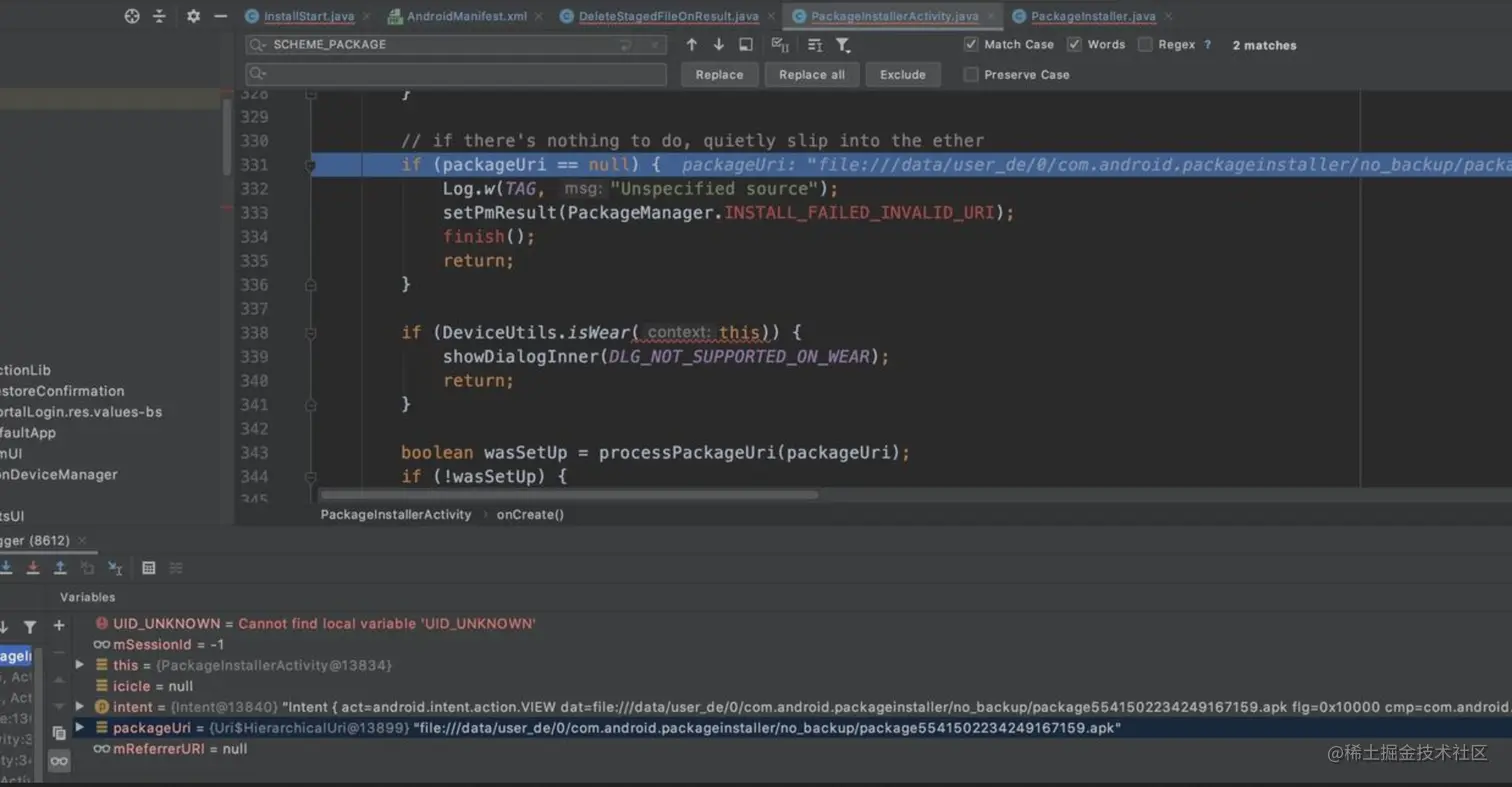Click the onCreate() breadcrumb
The image size is (1512, 787).
tap(530, 515)
